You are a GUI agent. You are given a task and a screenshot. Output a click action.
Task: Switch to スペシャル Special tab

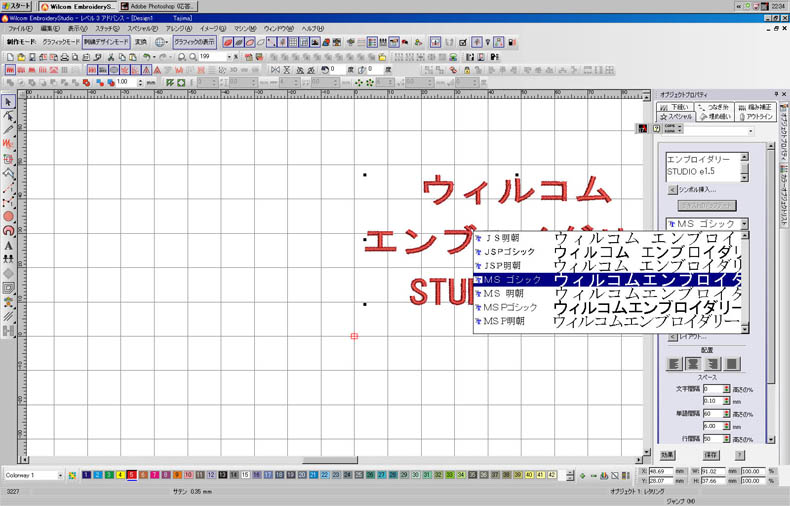pyautogui.click(x=676, y=116)
